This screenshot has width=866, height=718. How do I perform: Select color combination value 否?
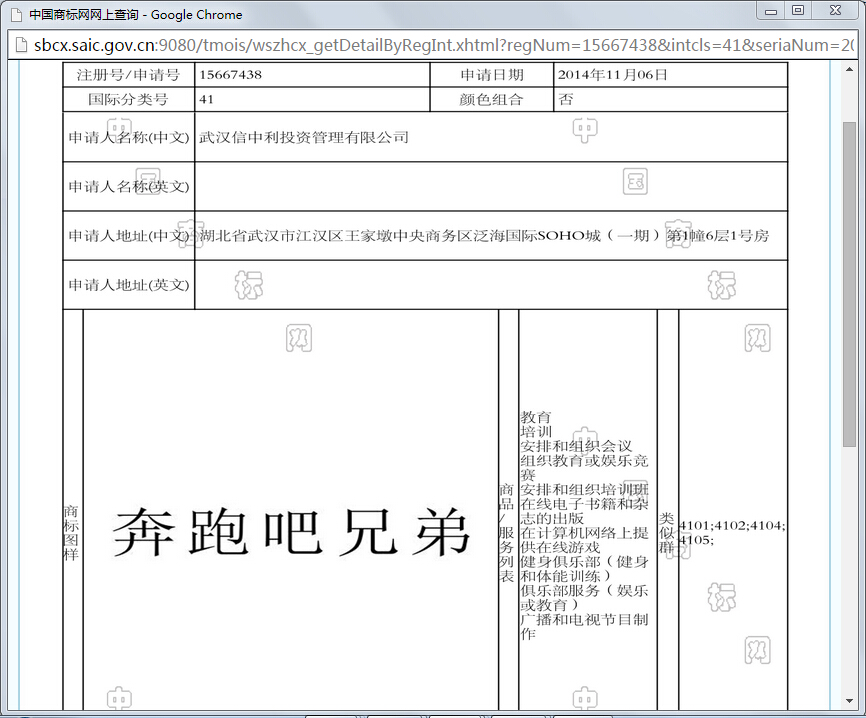(566, 99)
